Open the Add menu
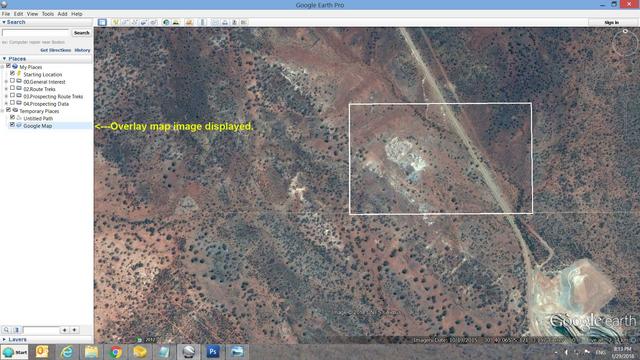The image size is (640, 360). pos(62,14)
